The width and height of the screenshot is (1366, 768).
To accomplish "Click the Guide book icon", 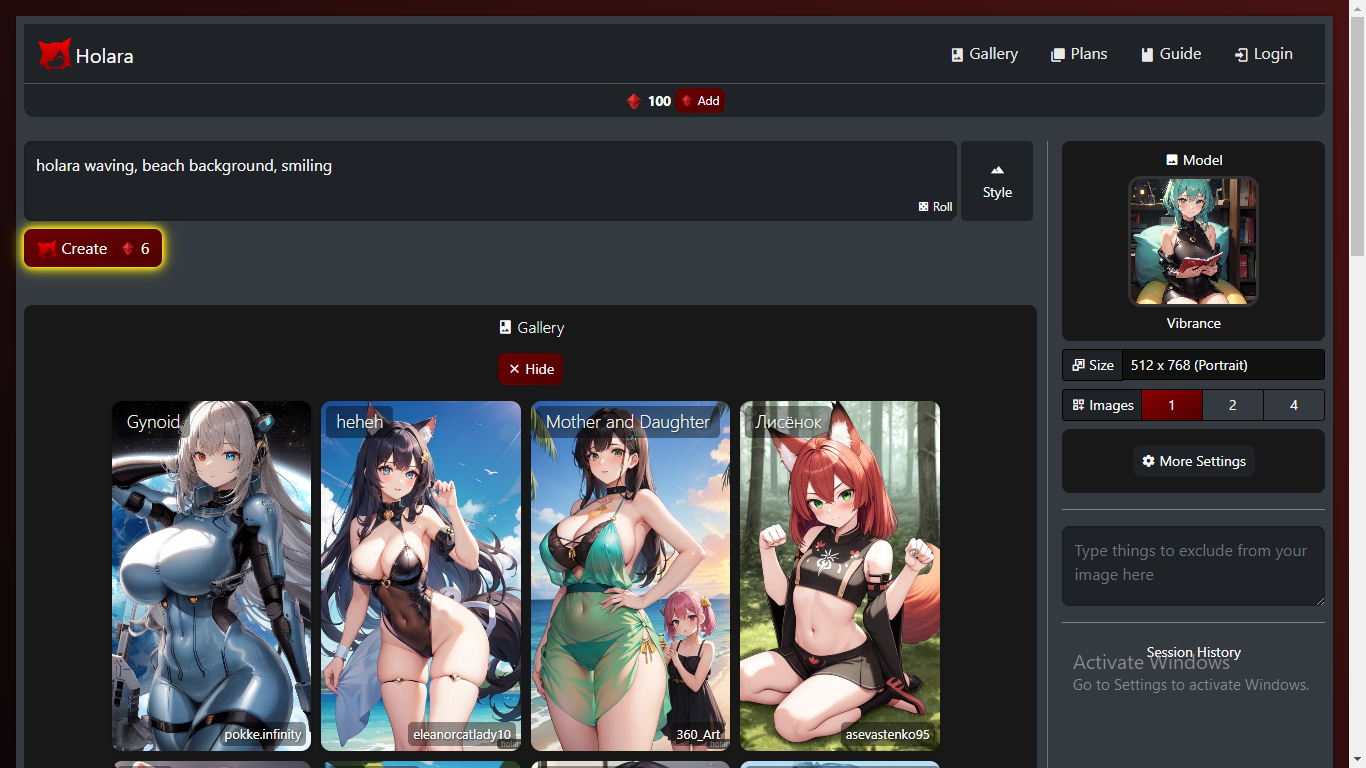I will click(1146, 54).
